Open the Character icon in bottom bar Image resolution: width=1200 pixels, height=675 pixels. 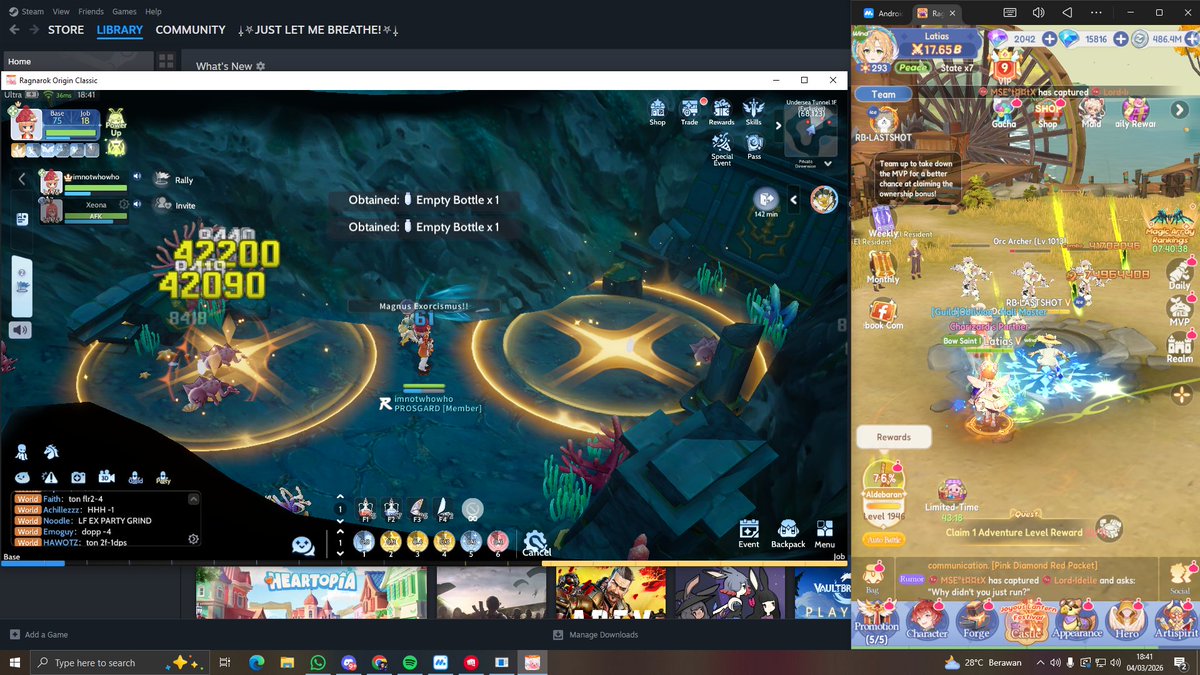927,622
